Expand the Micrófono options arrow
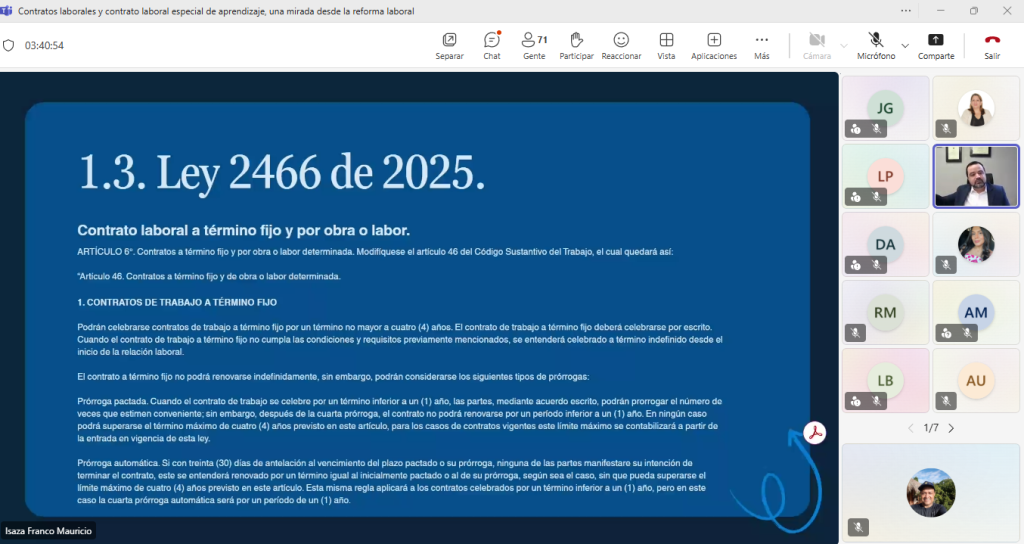This screenshot has width=1024, height=544. coord(905,45)
